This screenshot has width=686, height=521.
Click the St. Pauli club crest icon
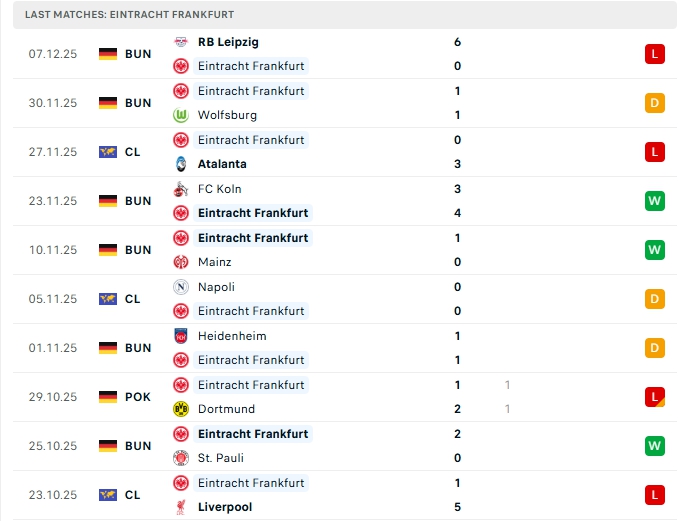click(181, 458)
